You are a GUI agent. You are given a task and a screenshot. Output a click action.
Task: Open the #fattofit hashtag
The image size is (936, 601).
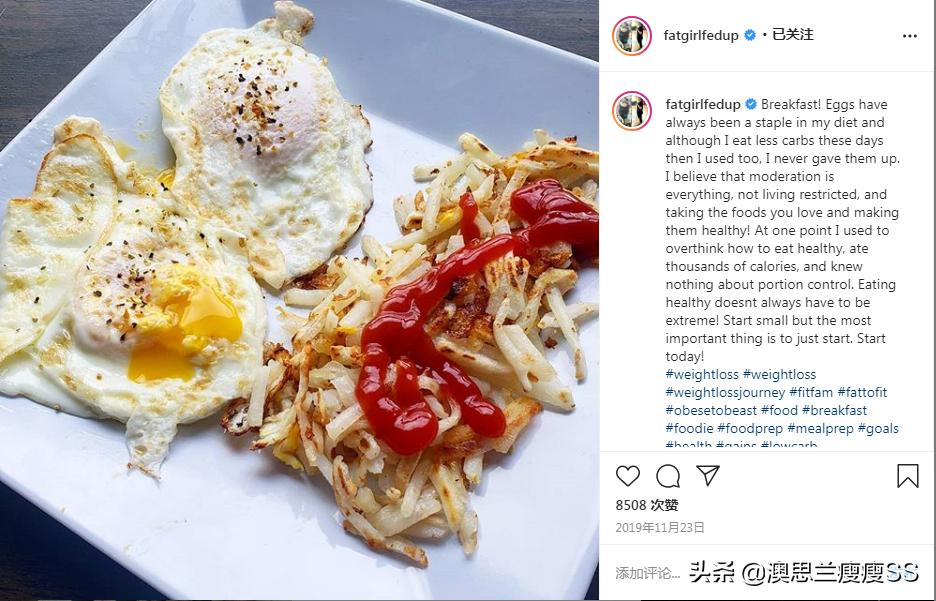click(x=862, y=392)
